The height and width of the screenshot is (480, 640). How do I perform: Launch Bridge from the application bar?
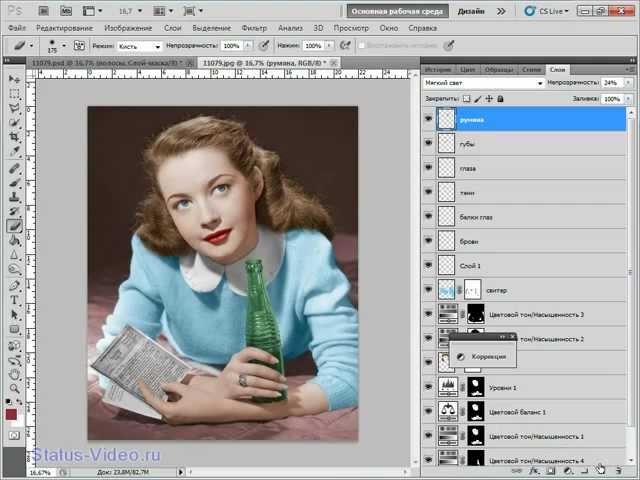click(x=44, y=11)
